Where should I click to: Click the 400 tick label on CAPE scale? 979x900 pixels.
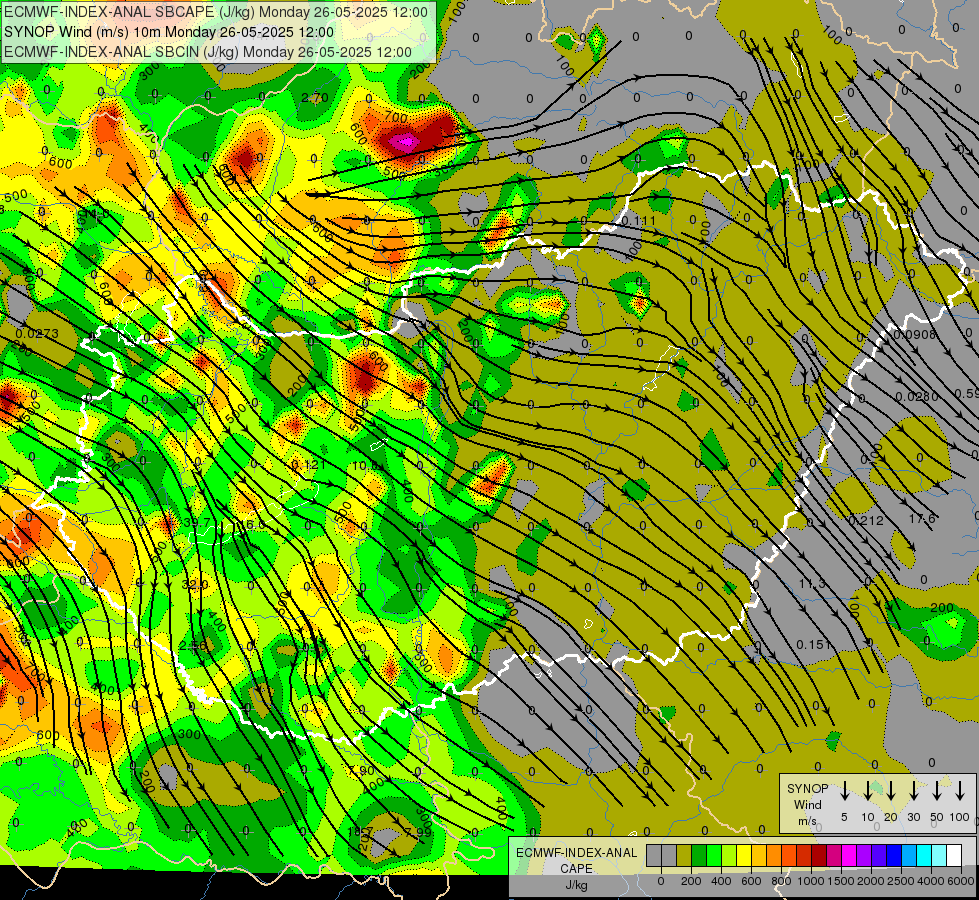coord(721,881)
